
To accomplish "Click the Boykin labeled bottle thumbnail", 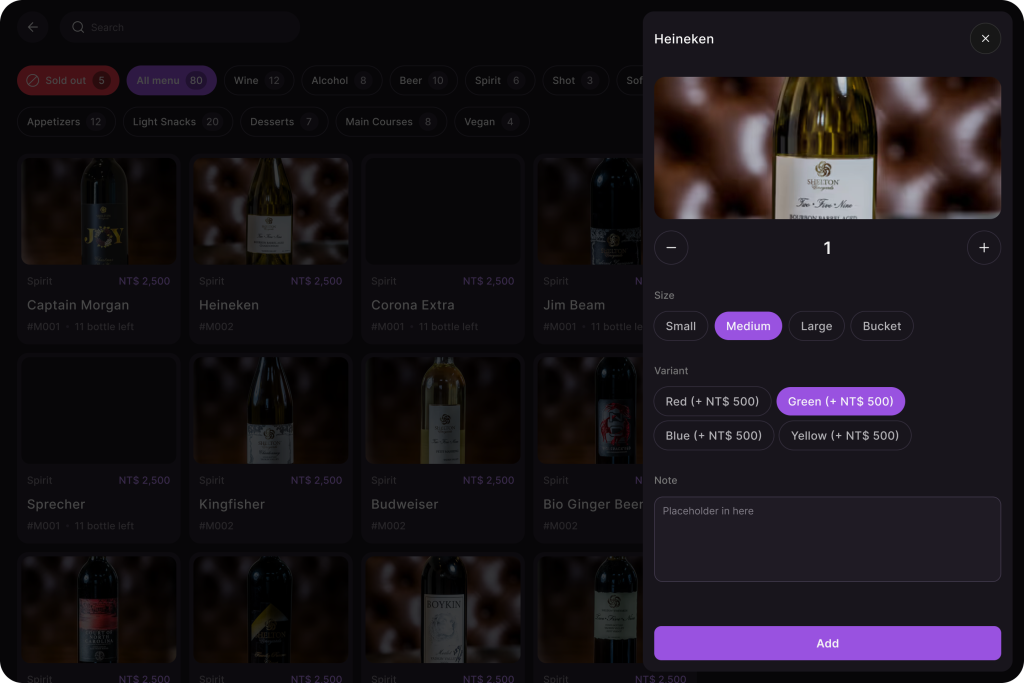I will point(443,609).
